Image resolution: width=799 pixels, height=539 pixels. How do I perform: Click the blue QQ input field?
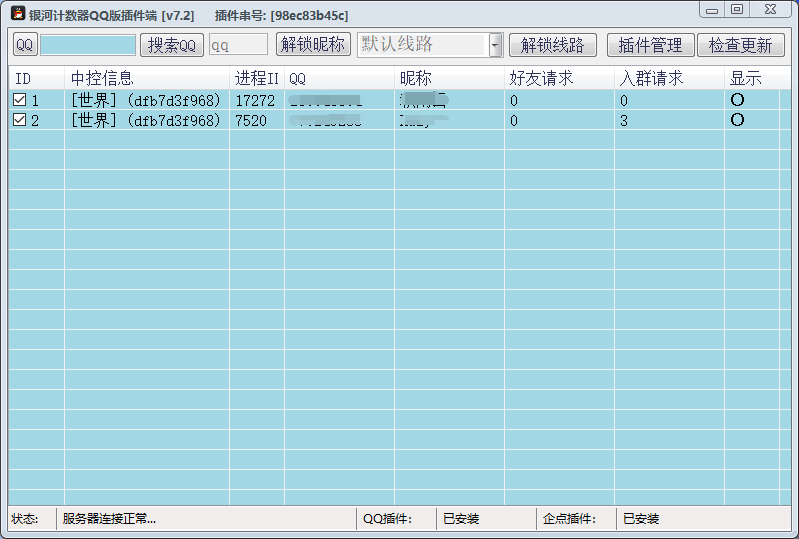click(88, 45)
